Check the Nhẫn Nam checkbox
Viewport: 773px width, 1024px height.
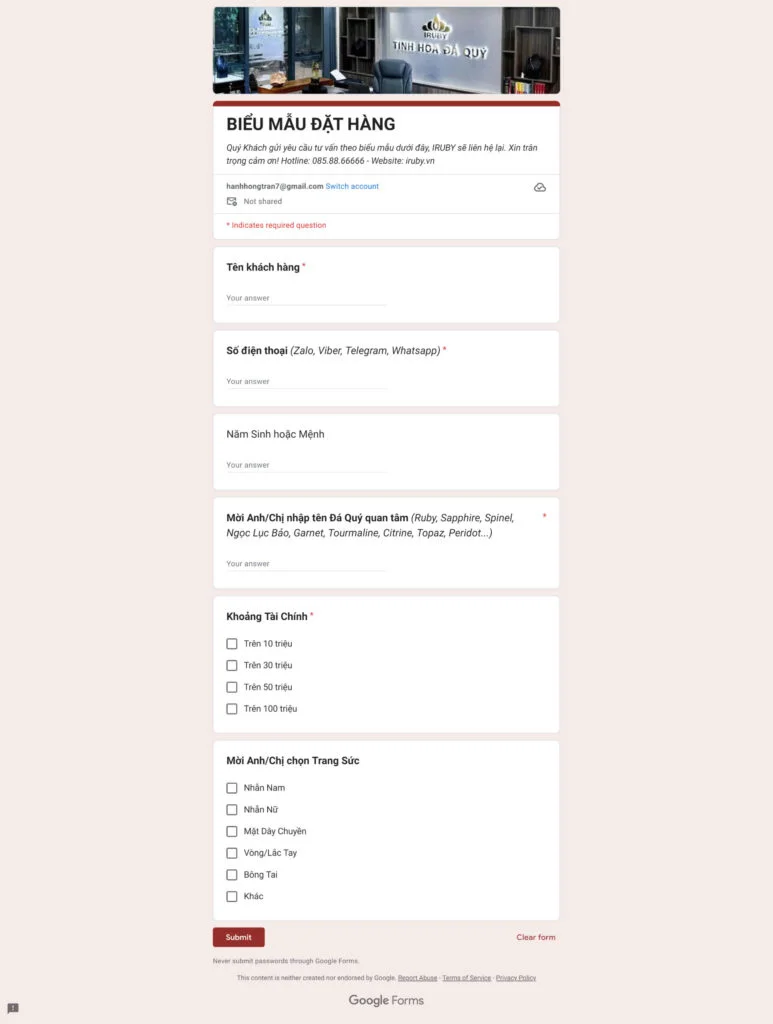(x=232, y=788)
